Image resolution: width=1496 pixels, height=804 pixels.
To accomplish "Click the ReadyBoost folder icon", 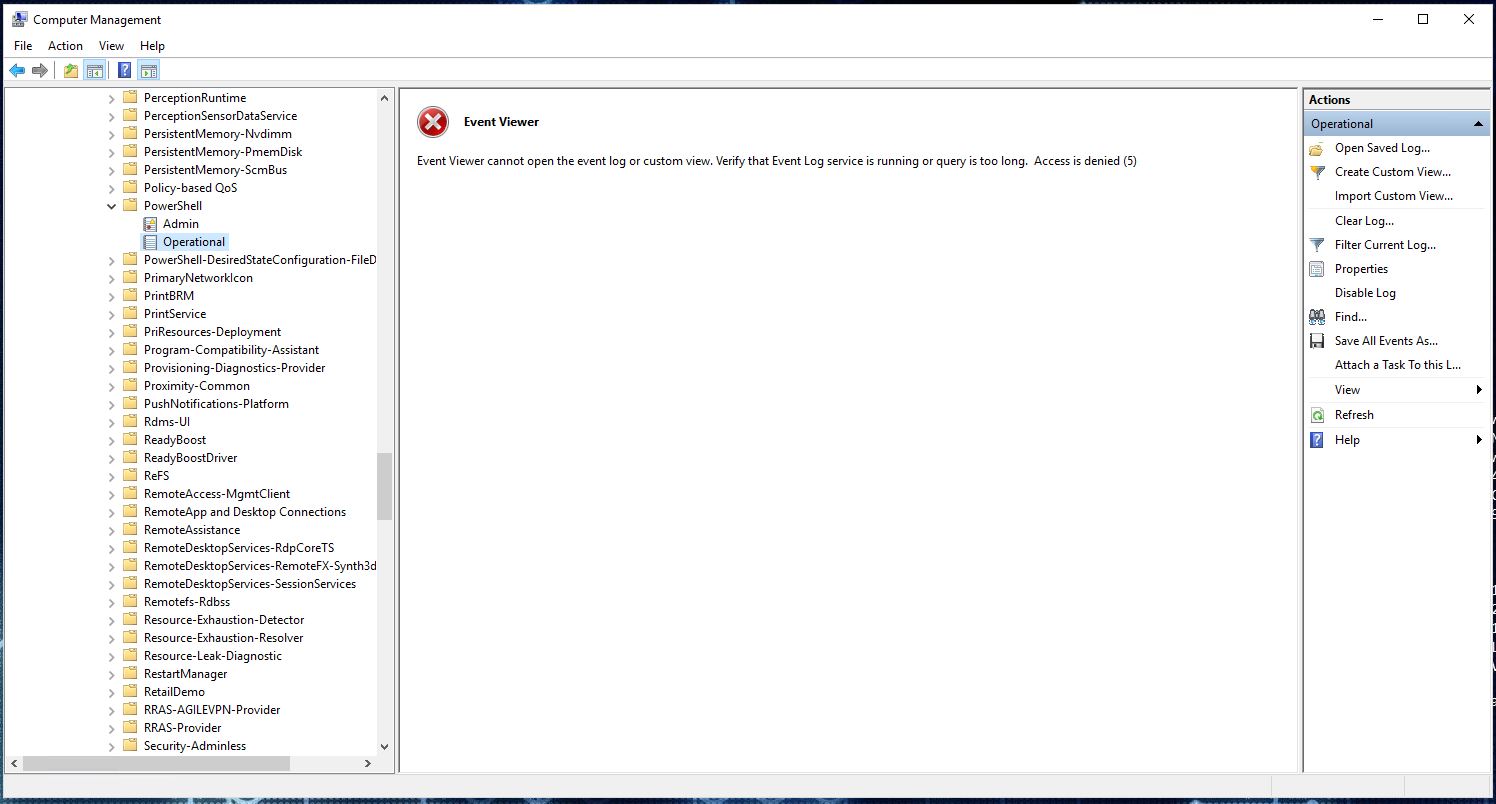I will pyautogui.click(x=129, y=440).
